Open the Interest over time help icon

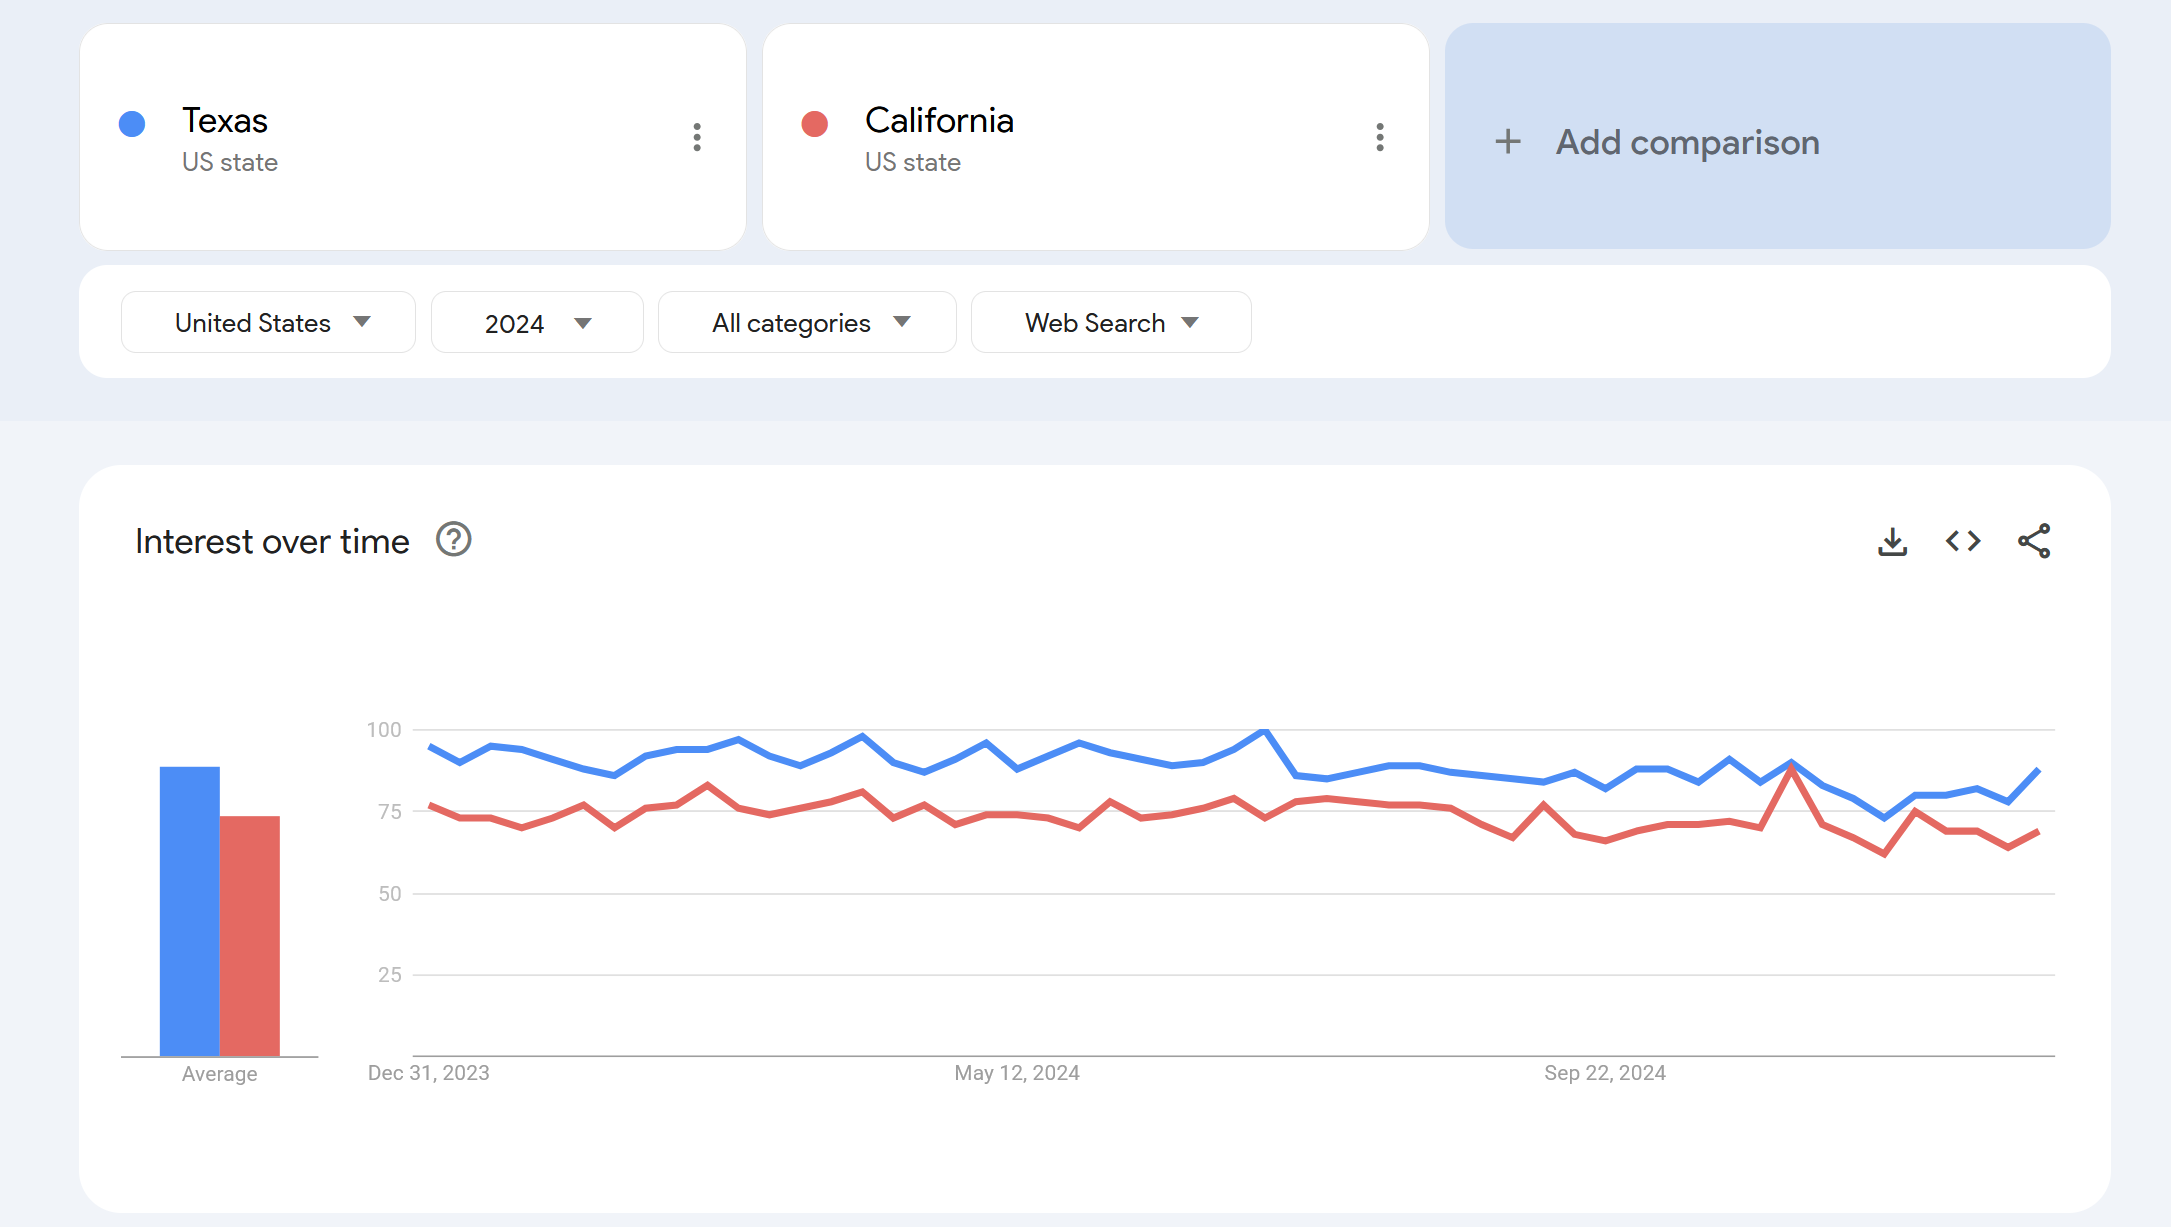[x=453, y=540]
